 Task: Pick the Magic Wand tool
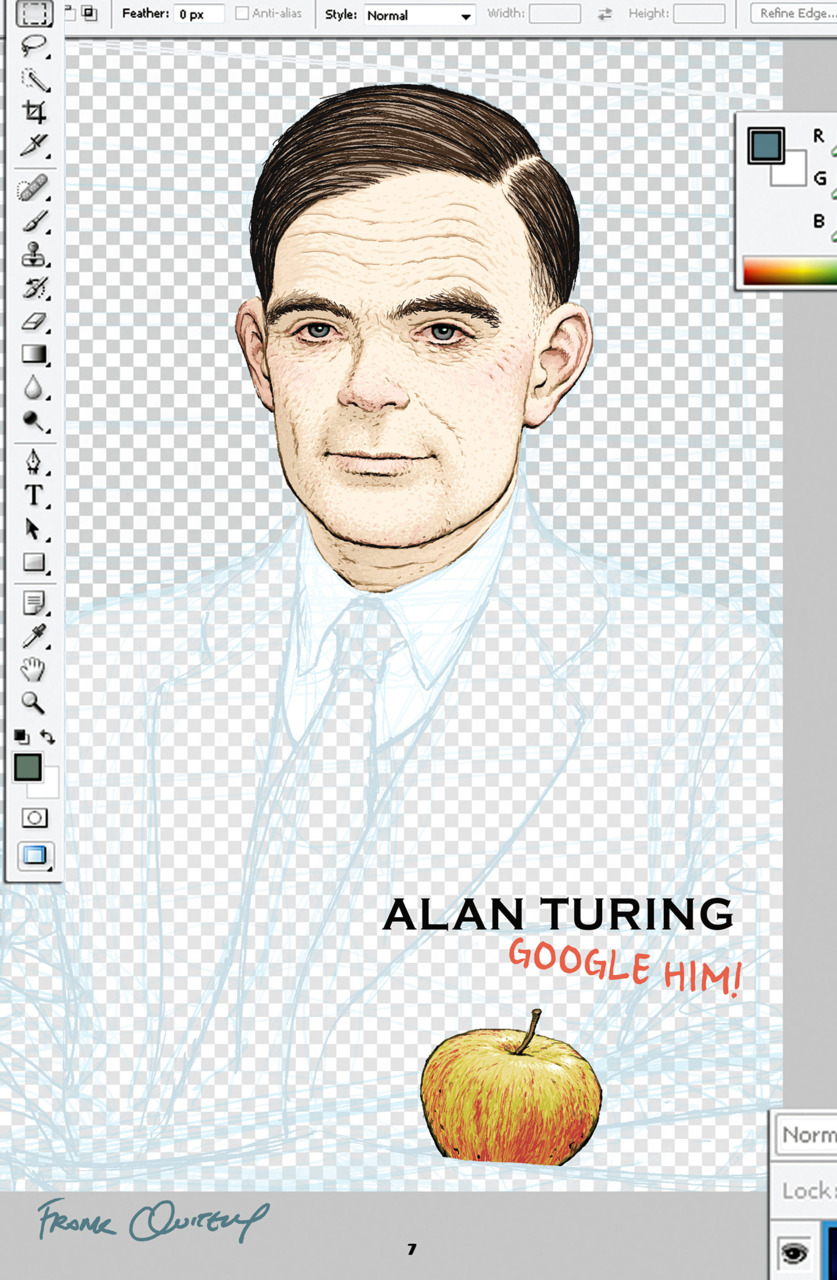pyautogui.click(x=35, y=79)
